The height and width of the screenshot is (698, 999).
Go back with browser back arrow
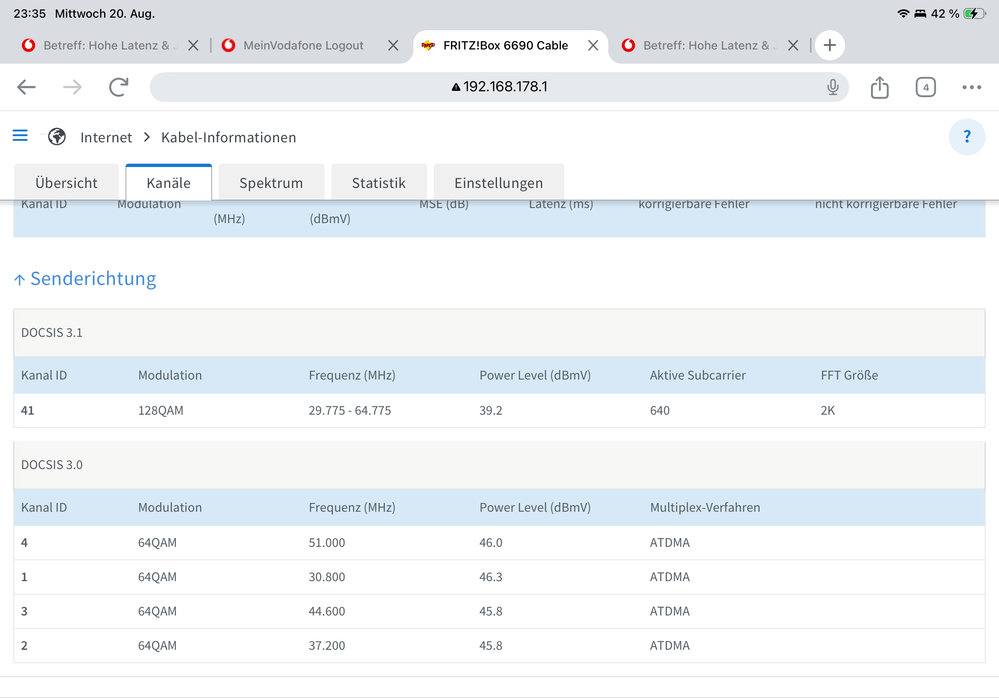(x=27, y=87)
